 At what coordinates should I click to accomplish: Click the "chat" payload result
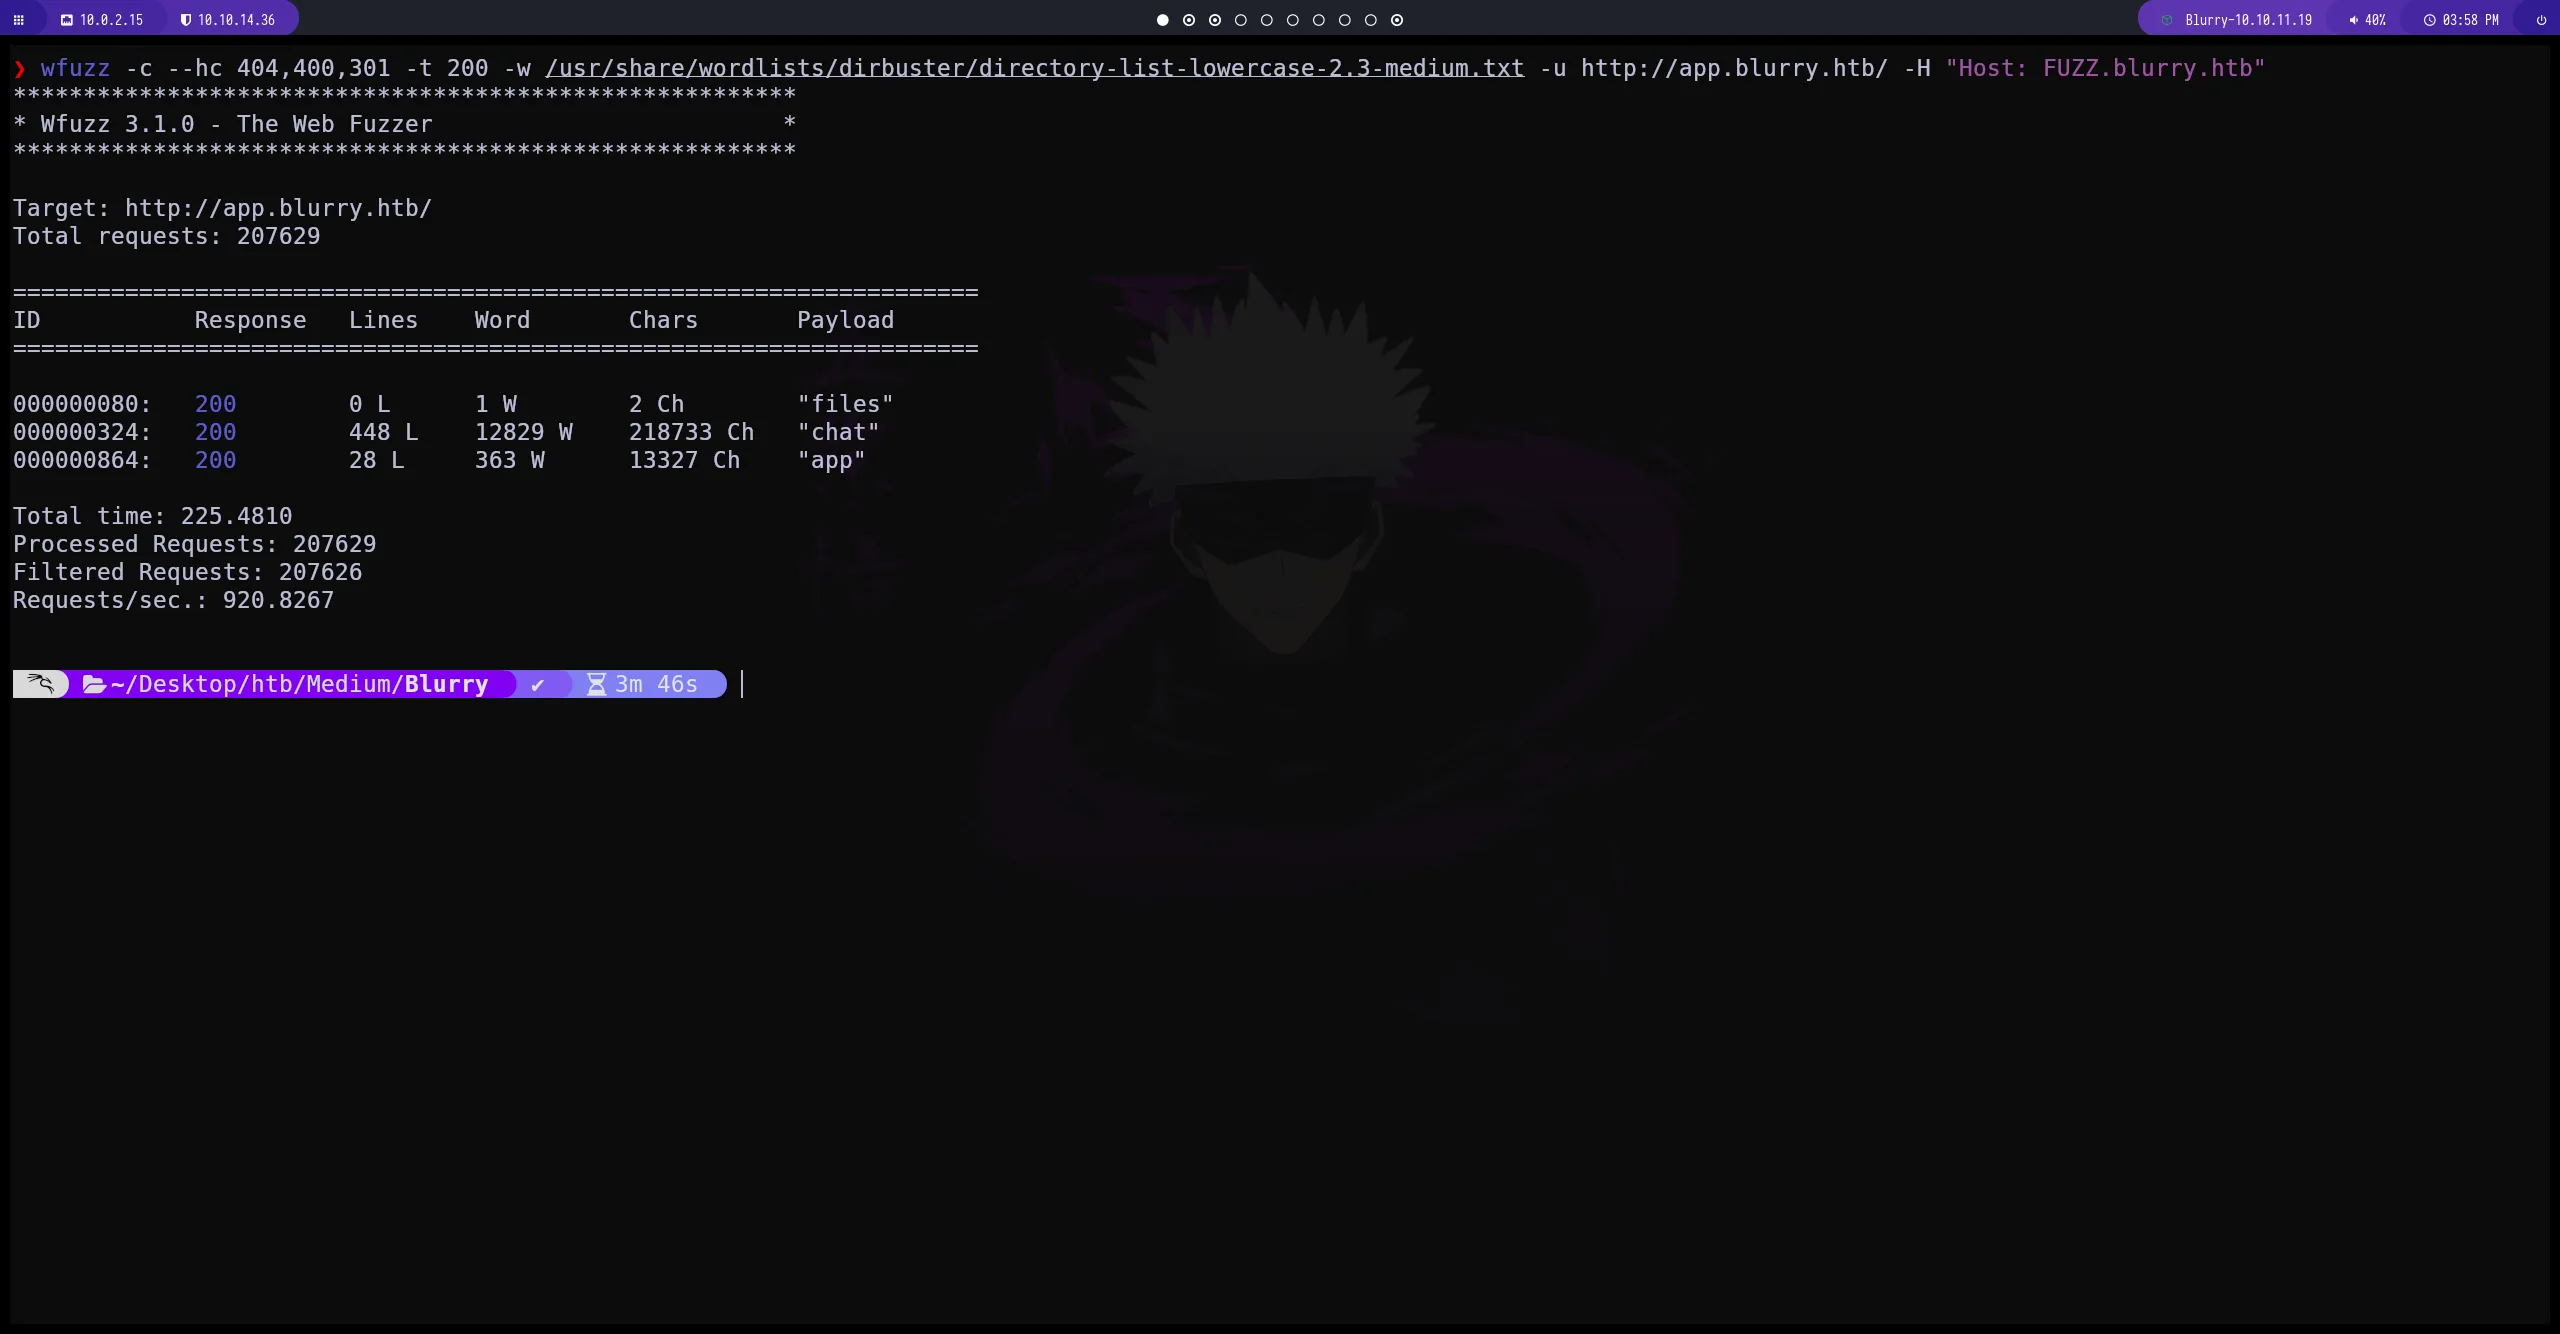(838, 432)
